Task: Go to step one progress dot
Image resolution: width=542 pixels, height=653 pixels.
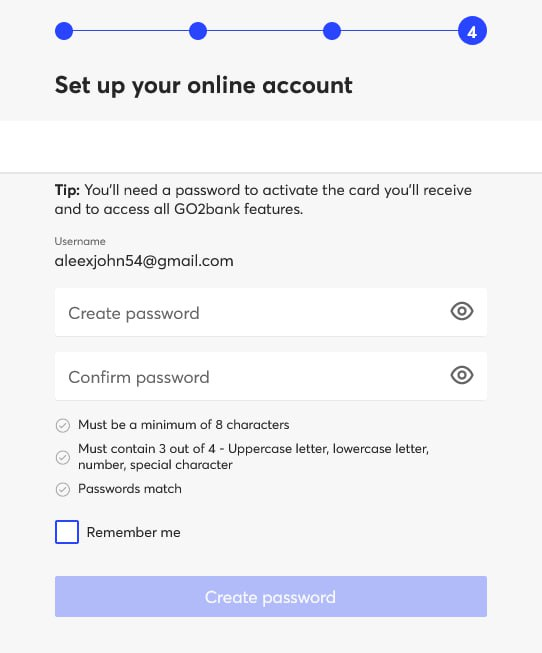Action: point(64,31)
